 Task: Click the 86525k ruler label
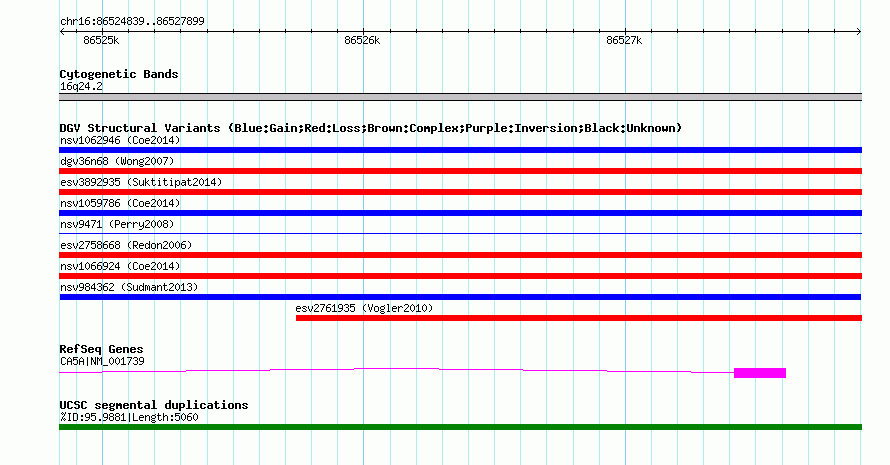pos(101,40)
